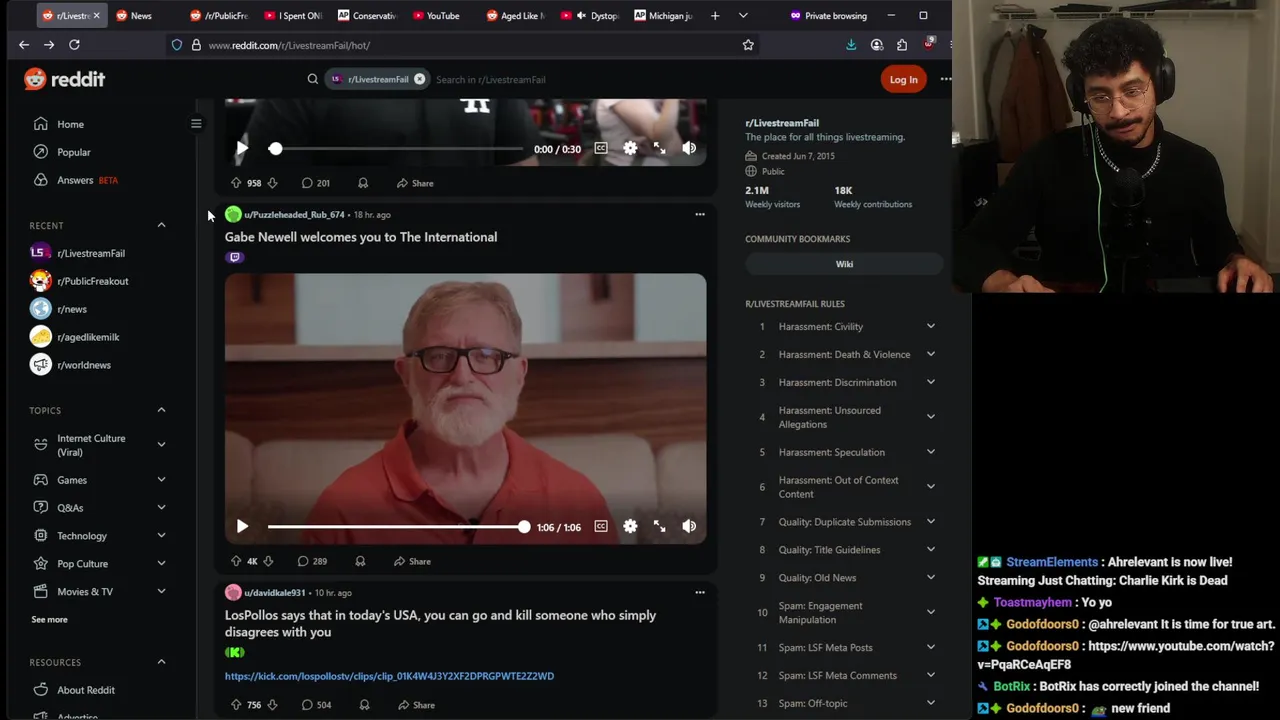Switch to the YouTube browser tab
The height and width of the screenshot is (720, 1280).
(443, 16)
